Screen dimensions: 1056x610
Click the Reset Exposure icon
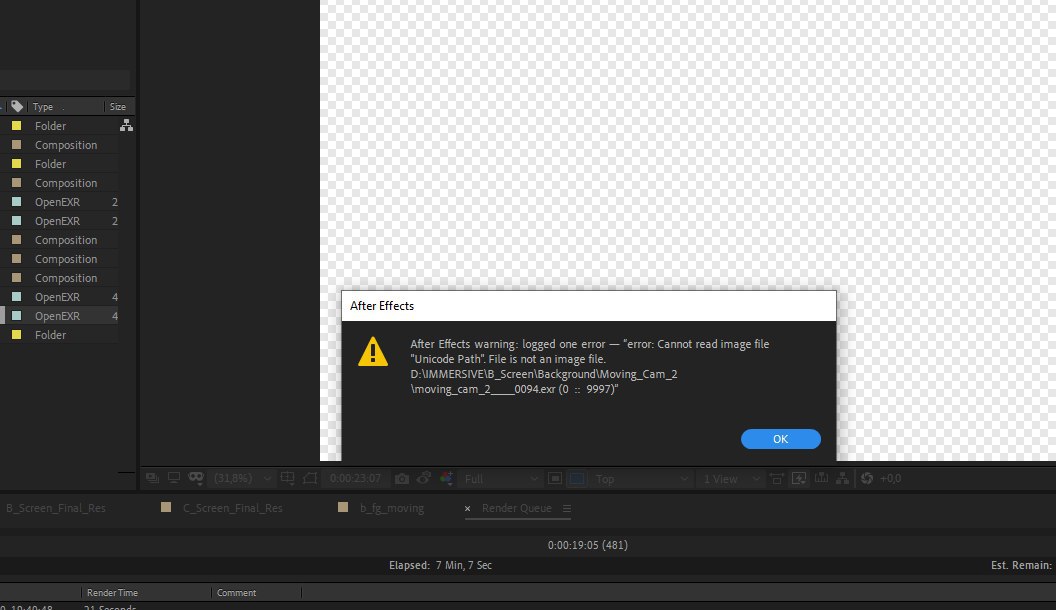click(867, 478)
